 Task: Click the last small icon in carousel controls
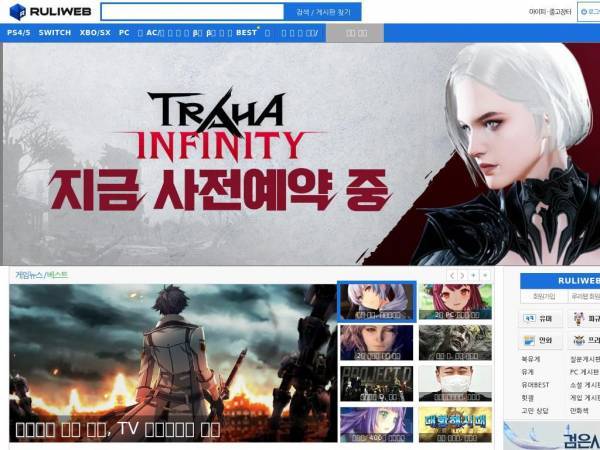485,276
